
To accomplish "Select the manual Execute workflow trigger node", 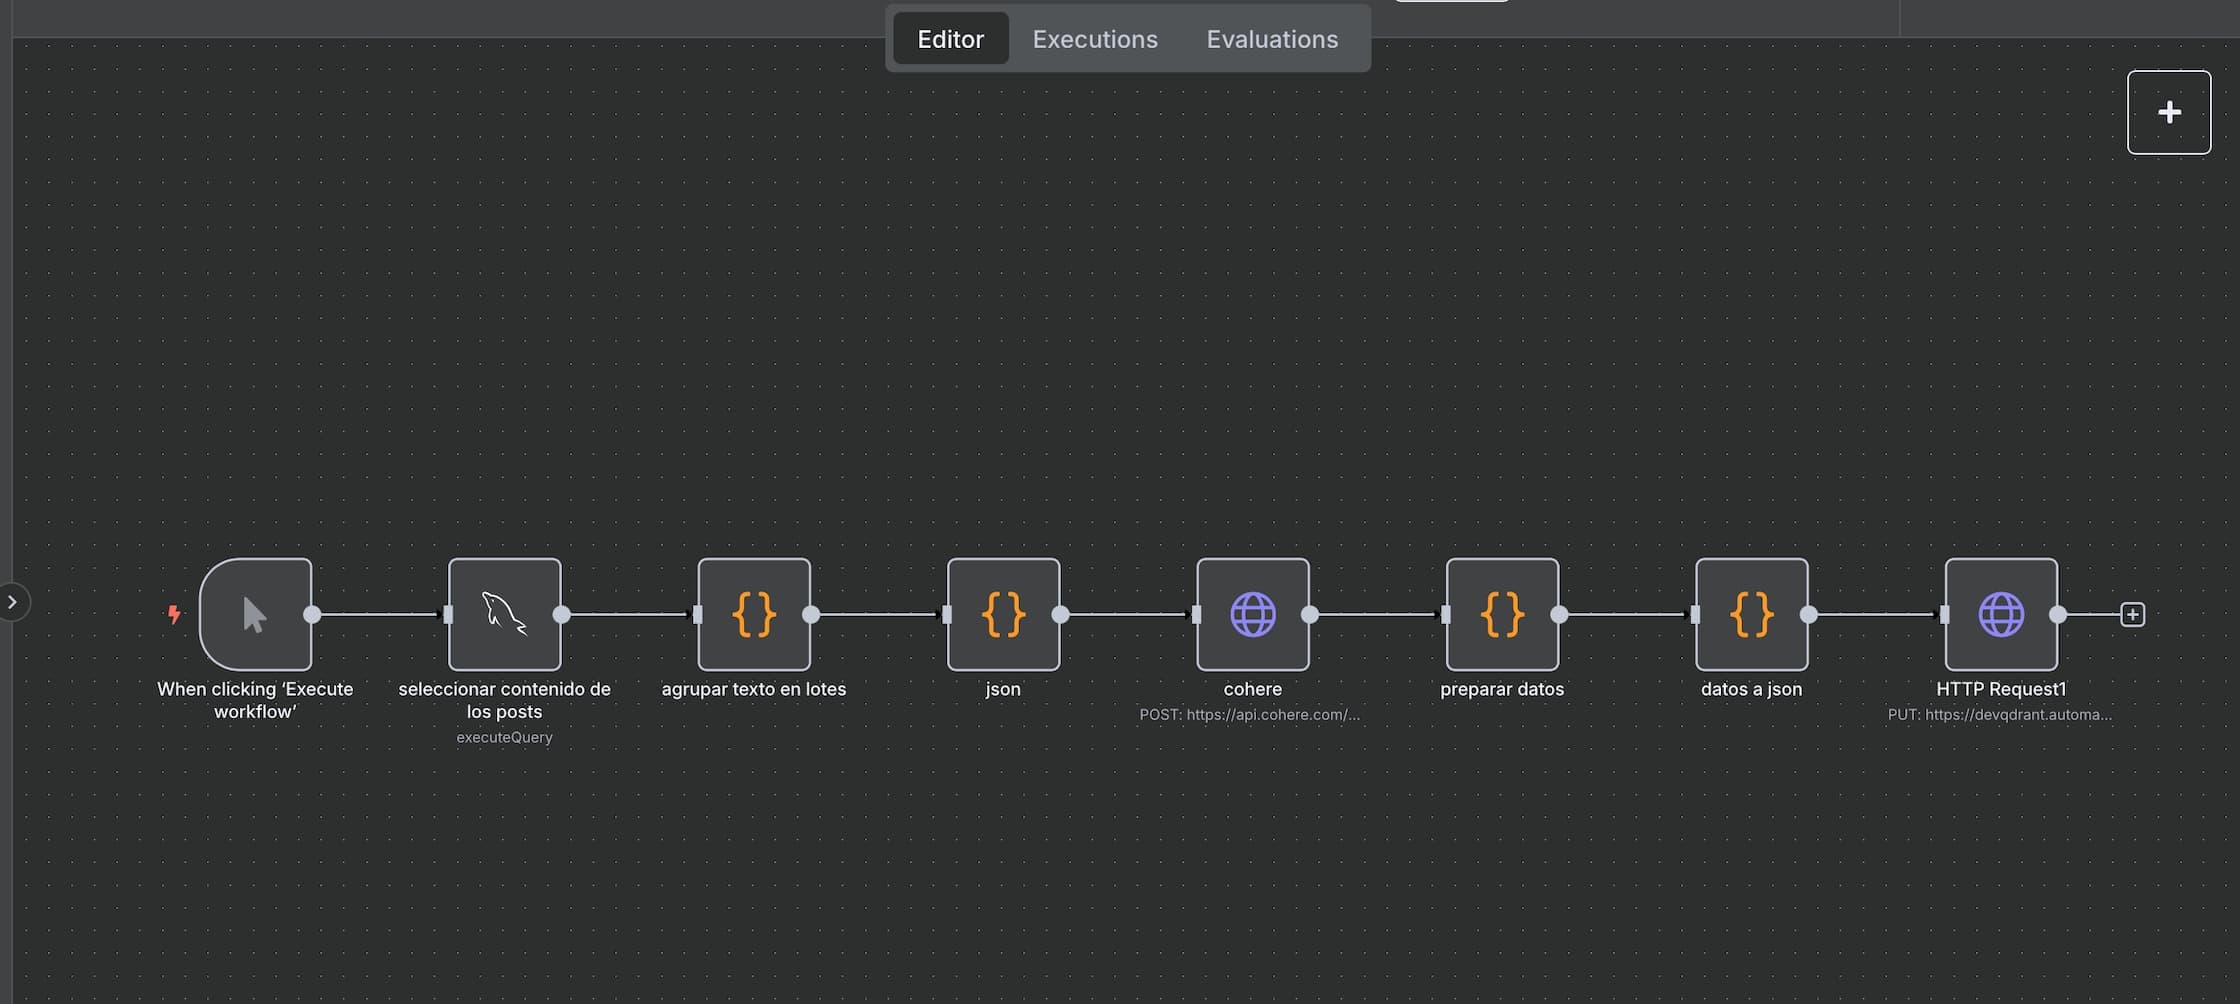I will [x=255, y=614].
